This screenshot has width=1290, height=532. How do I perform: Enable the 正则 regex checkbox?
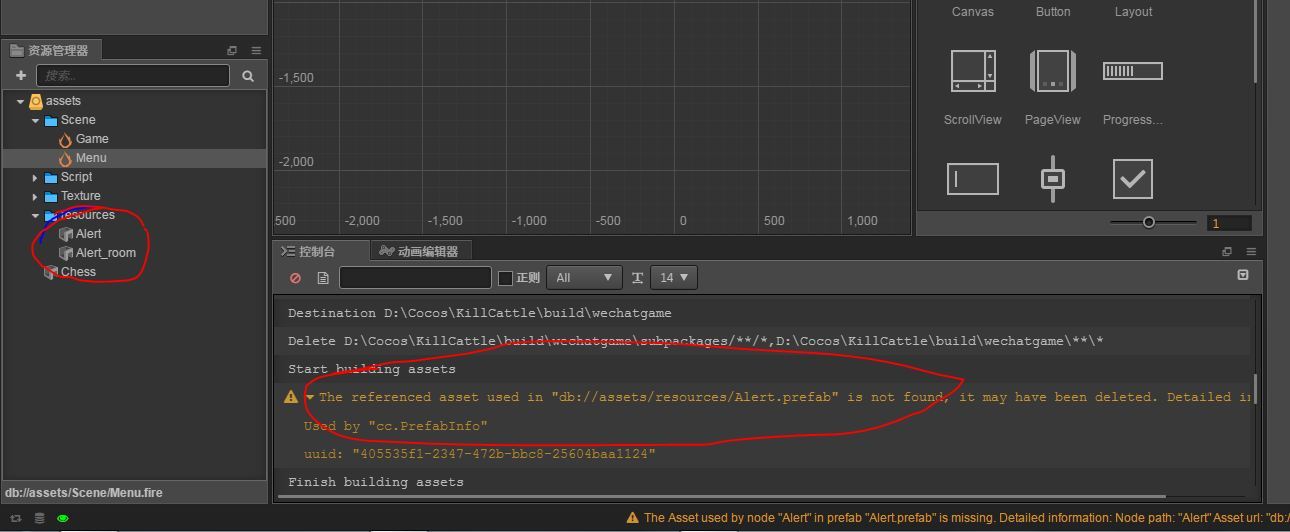tap(505, 278)
